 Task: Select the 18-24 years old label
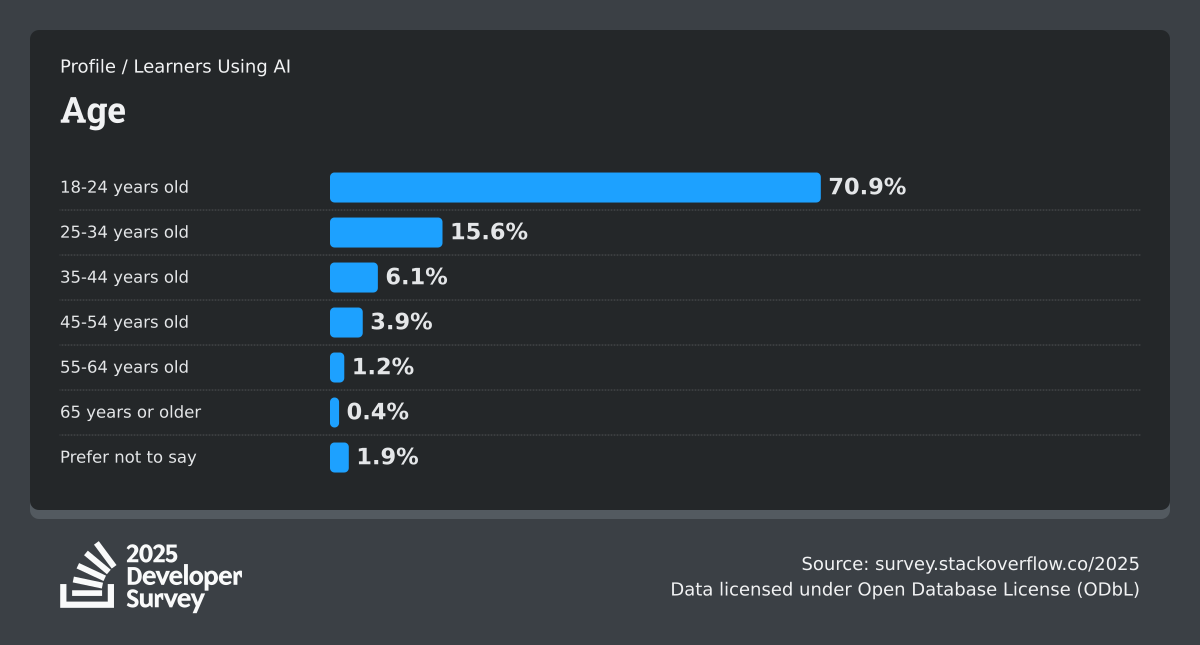tap(124, 187)
